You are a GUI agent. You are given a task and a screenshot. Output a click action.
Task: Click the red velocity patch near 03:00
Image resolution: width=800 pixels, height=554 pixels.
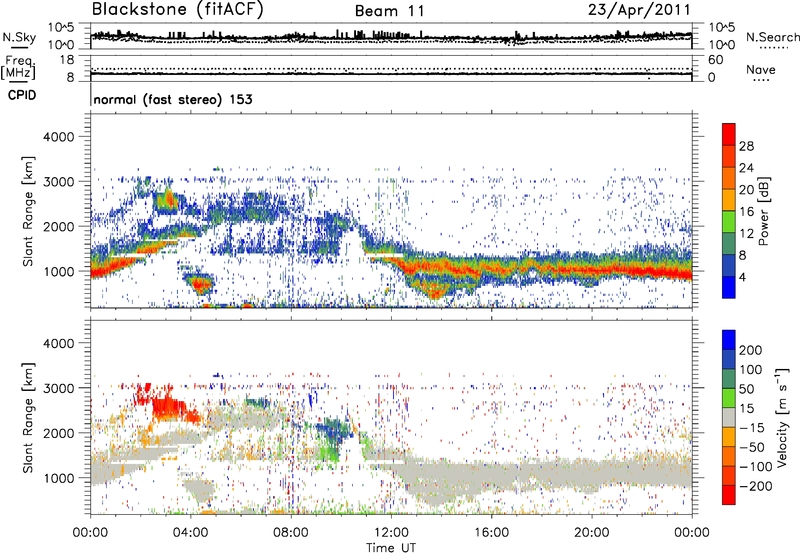(169, 407)
